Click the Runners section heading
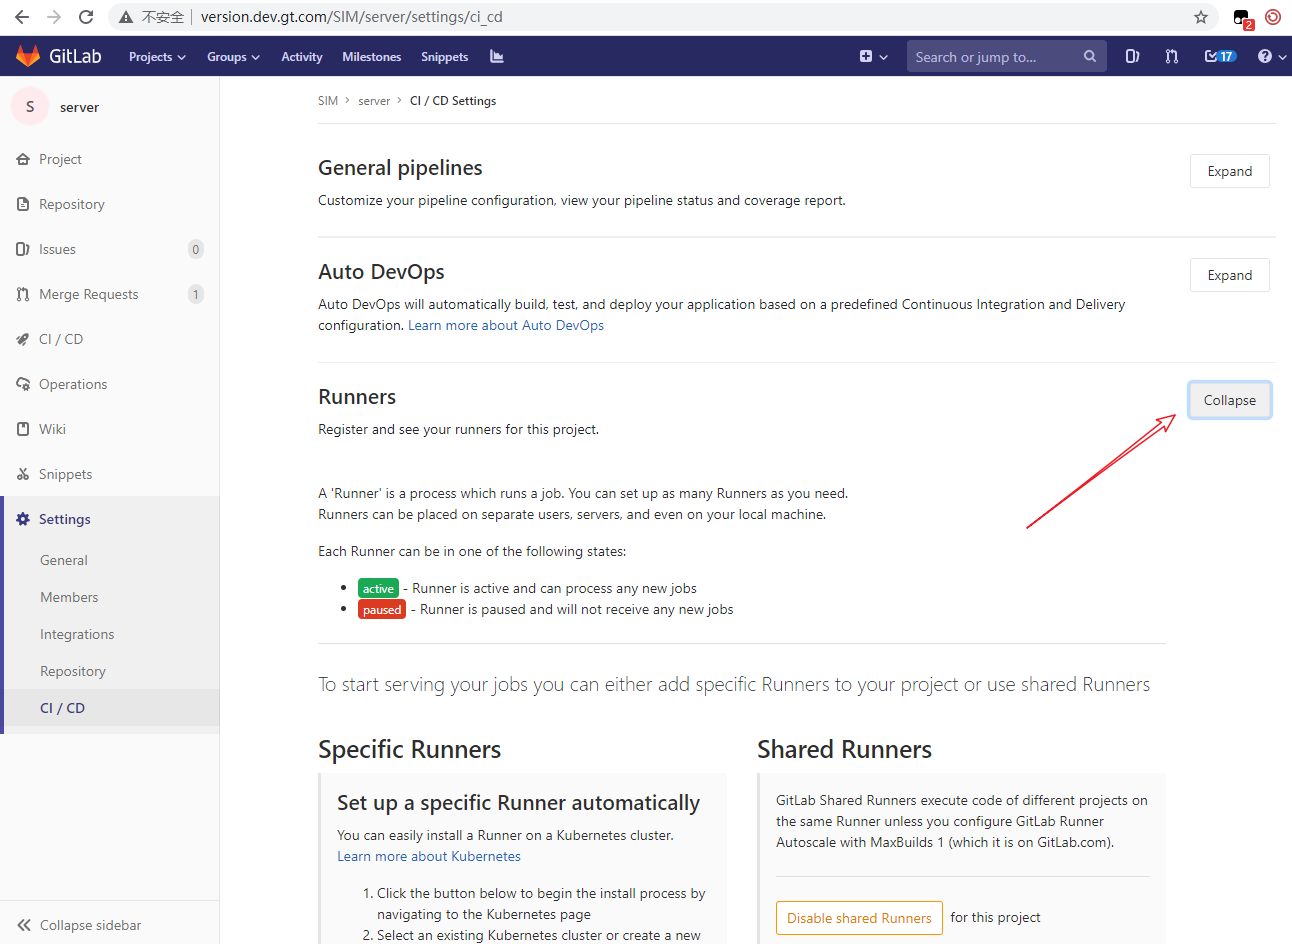The image size is (1292, 944). 357,397
